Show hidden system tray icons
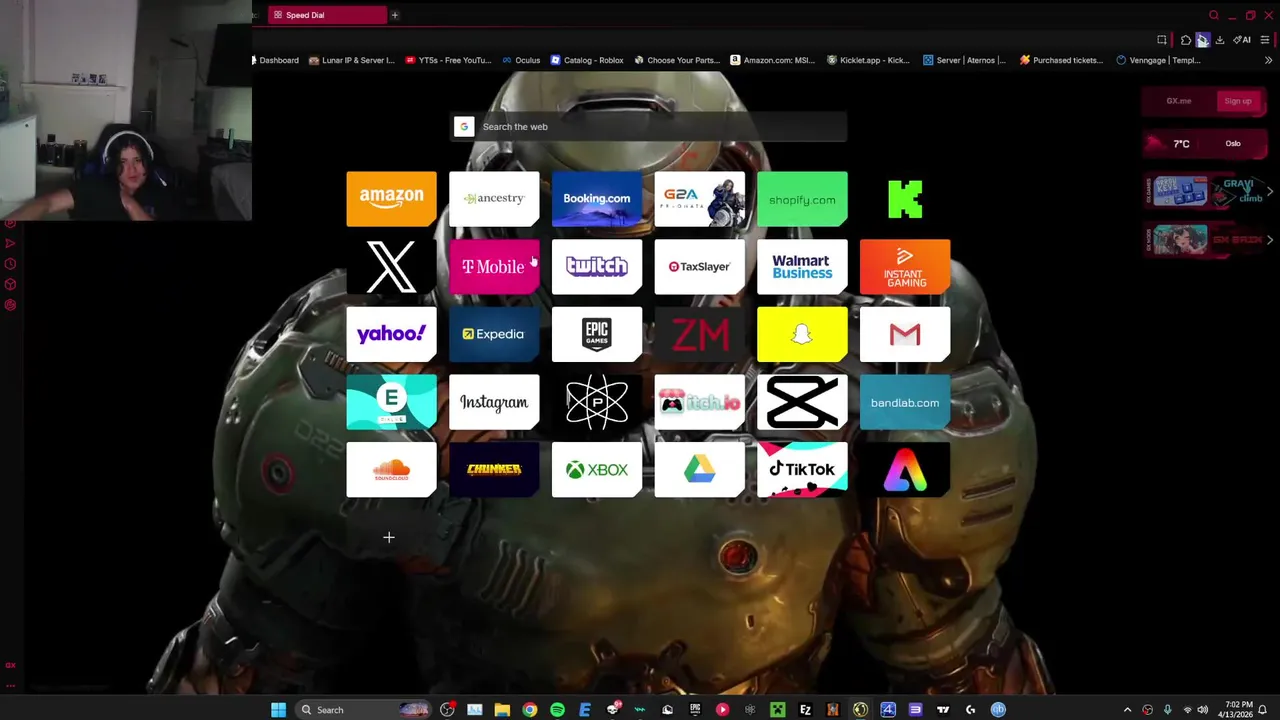 (1127, 710)
